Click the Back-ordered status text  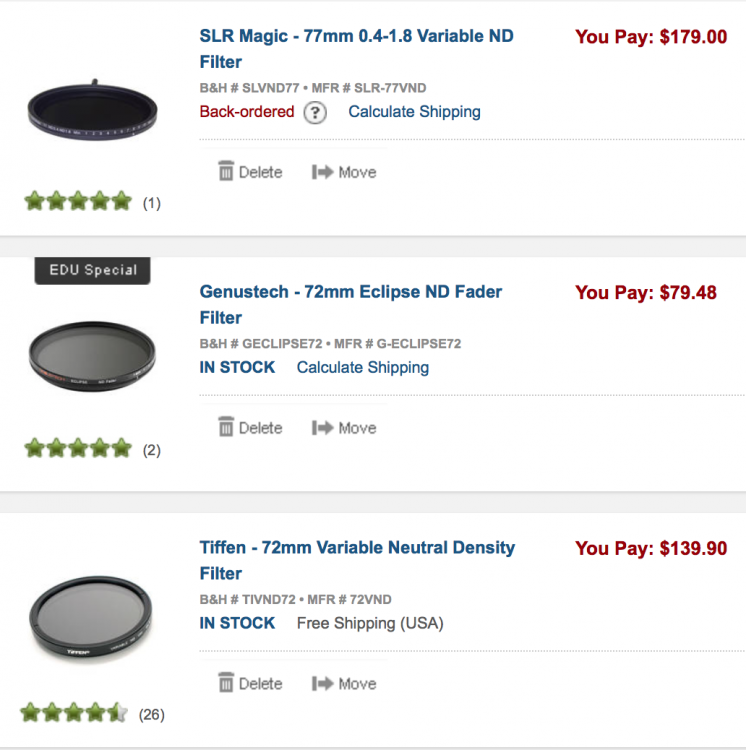point(247,112)
